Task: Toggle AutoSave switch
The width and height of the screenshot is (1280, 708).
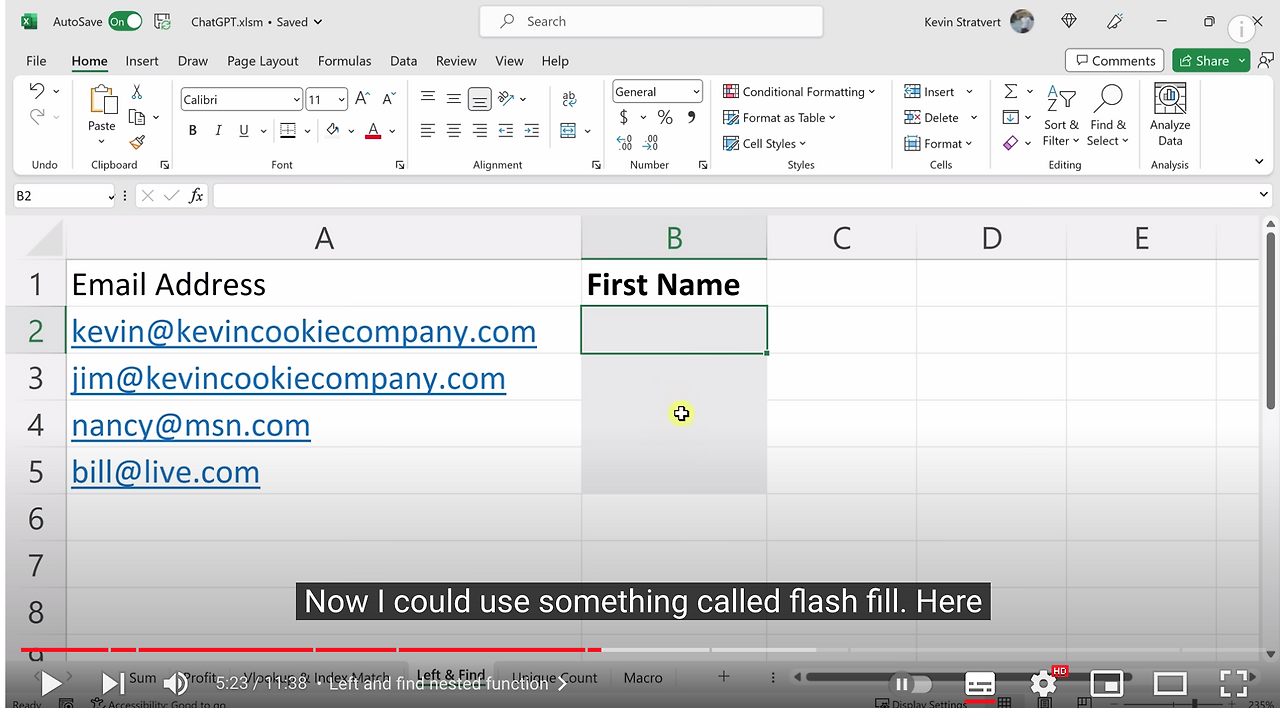Action: [x=125, y=21]
